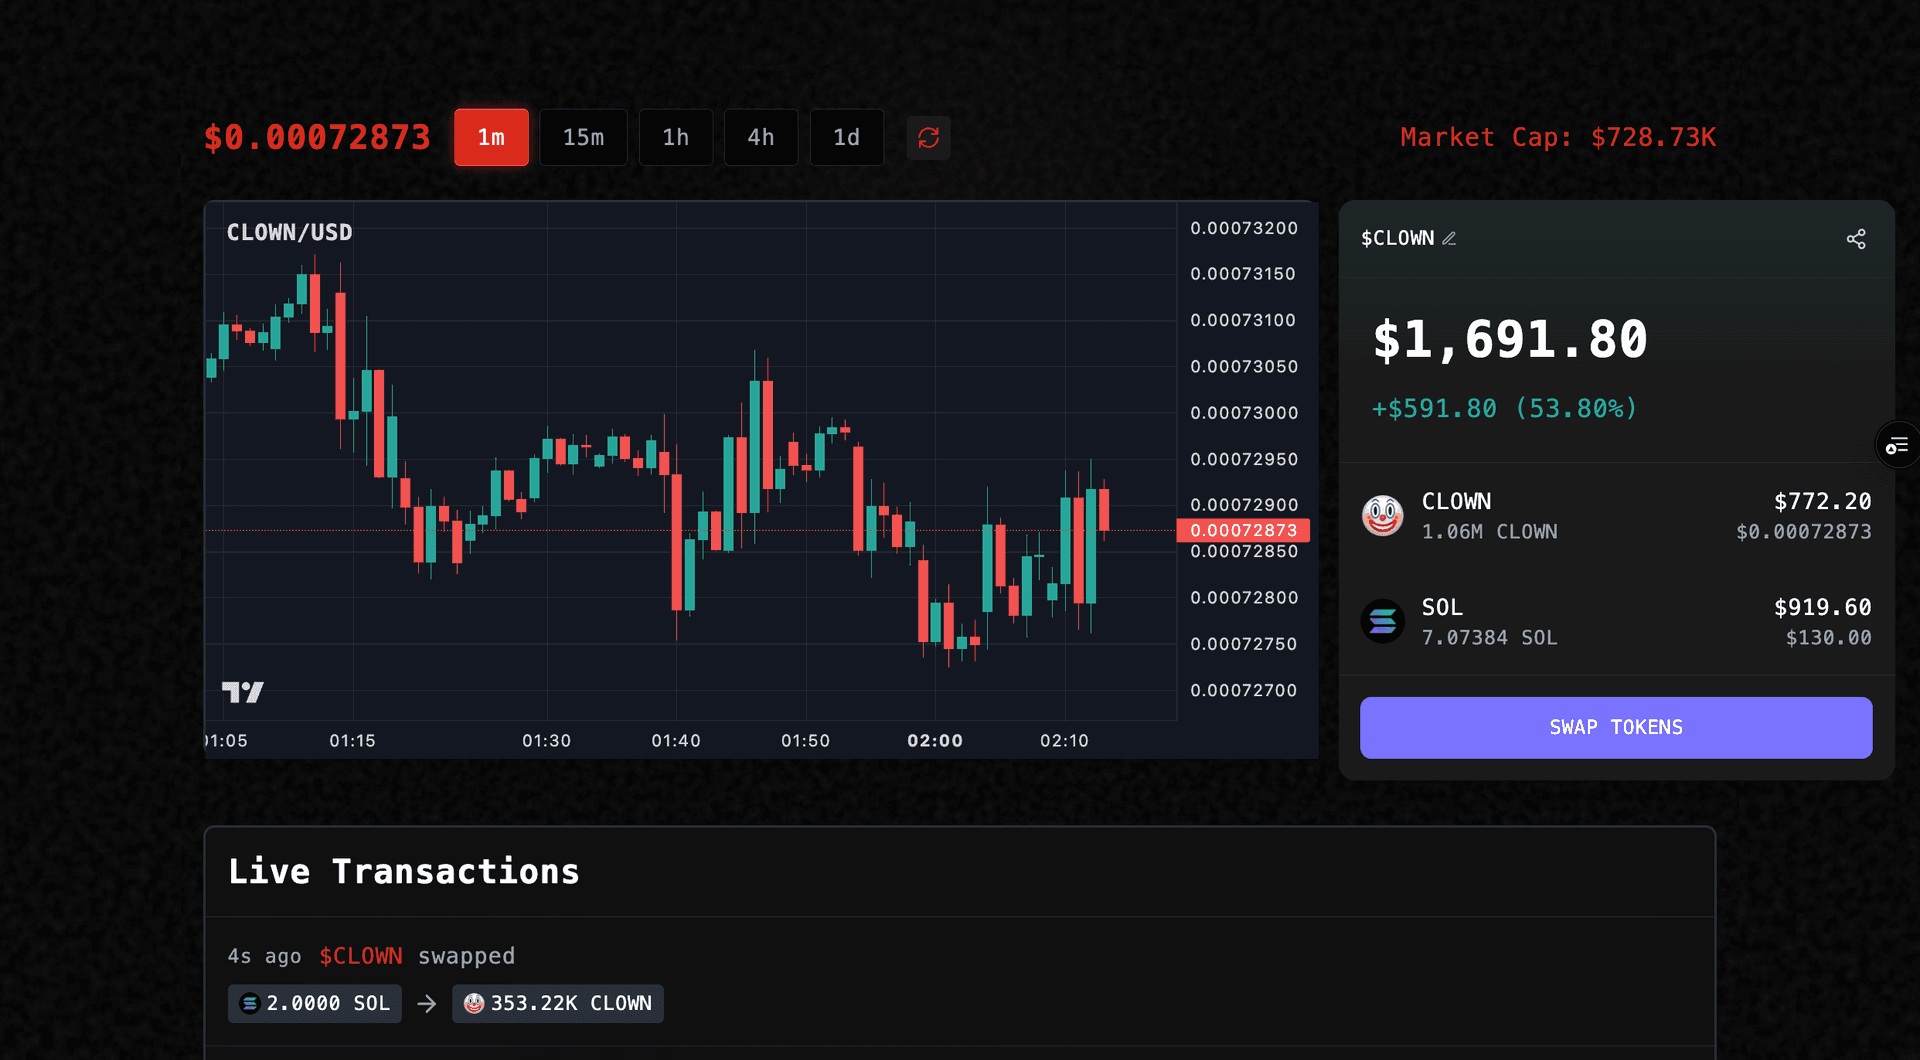Select the SOL holdings row

click(x=1616, y=622)
